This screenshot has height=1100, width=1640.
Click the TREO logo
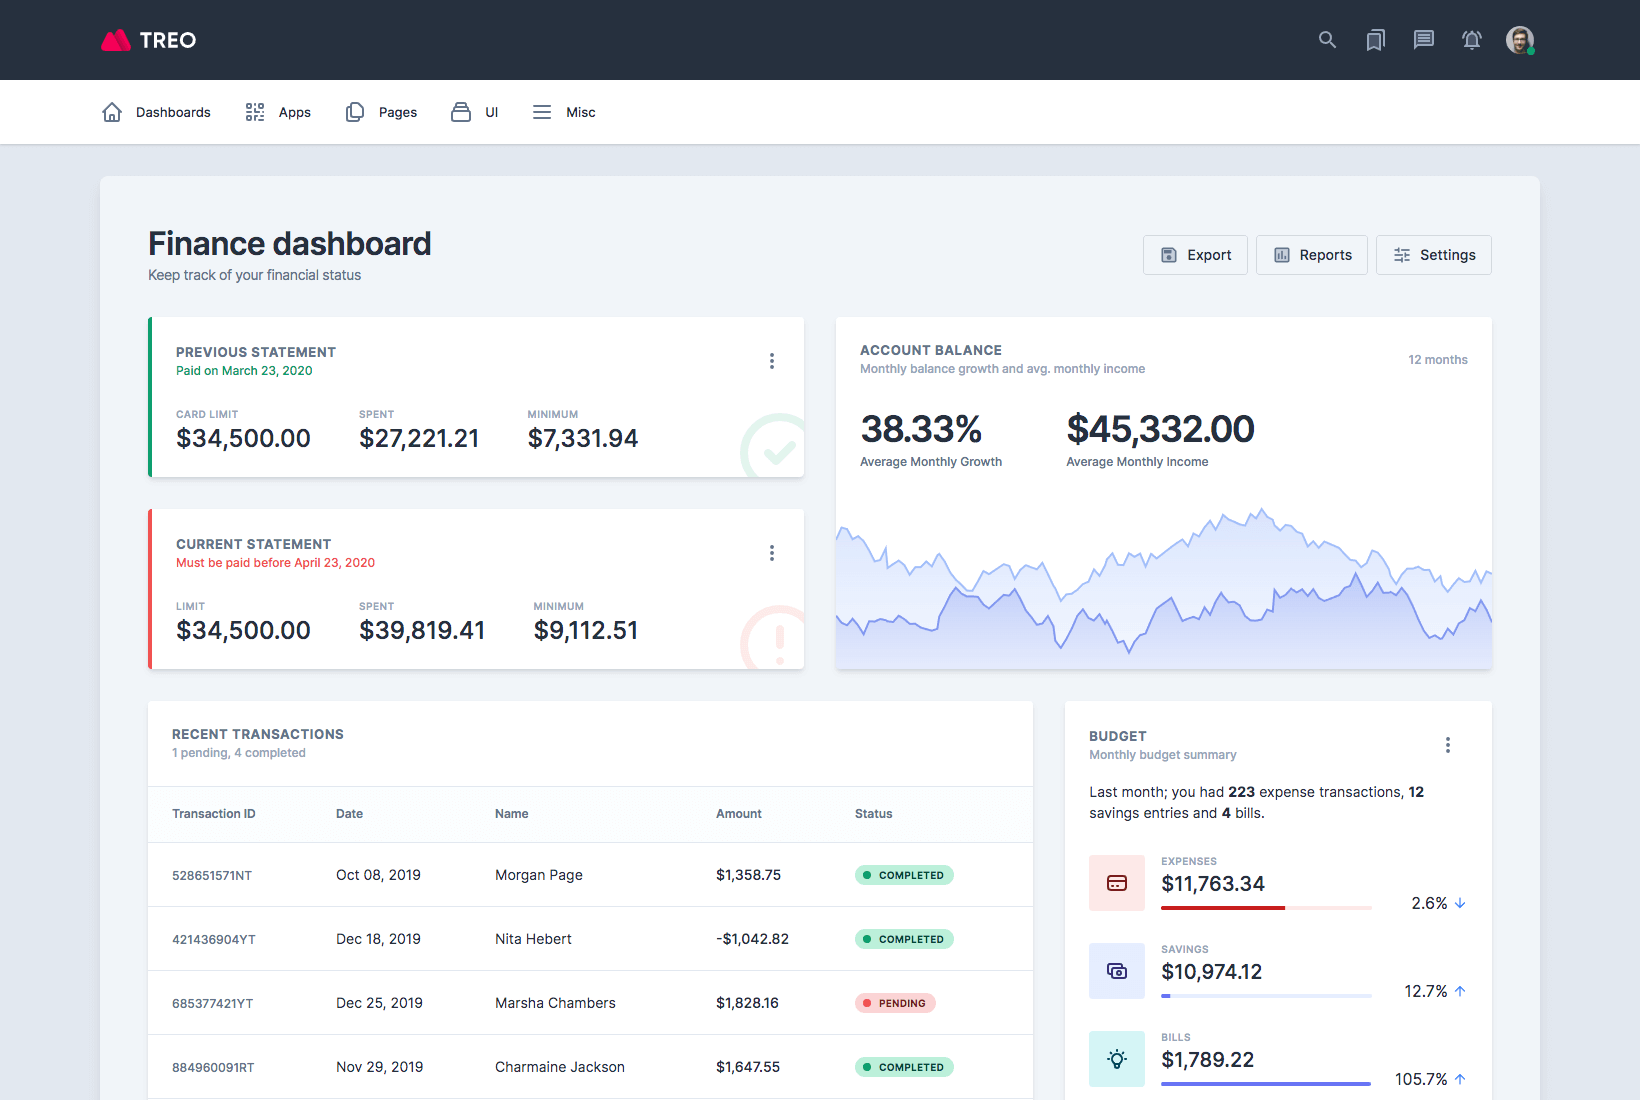click(x=149, y=40)
